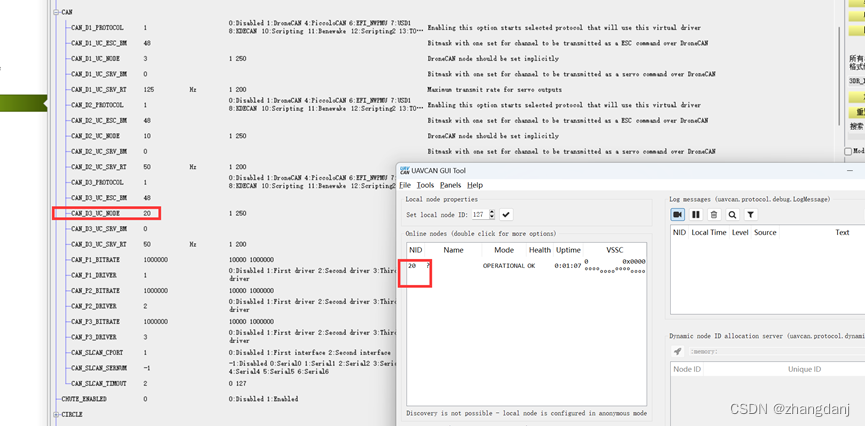Screen dimensions: 865x426
Task: Edit CAN_P3_DRIVER value 3
Action: pyautogui.click(x=145, y=337)
